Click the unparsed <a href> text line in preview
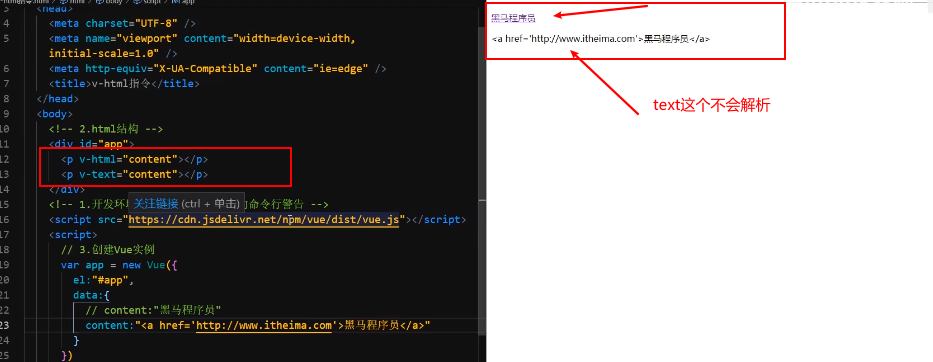Screen dimensions: 933x362 tap(601, 39)
